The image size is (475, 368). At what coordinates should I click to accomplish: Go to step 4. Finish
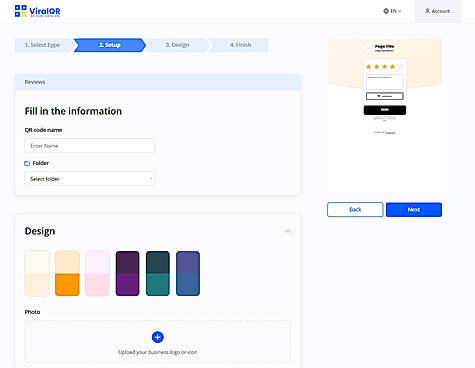pos(240,45)
